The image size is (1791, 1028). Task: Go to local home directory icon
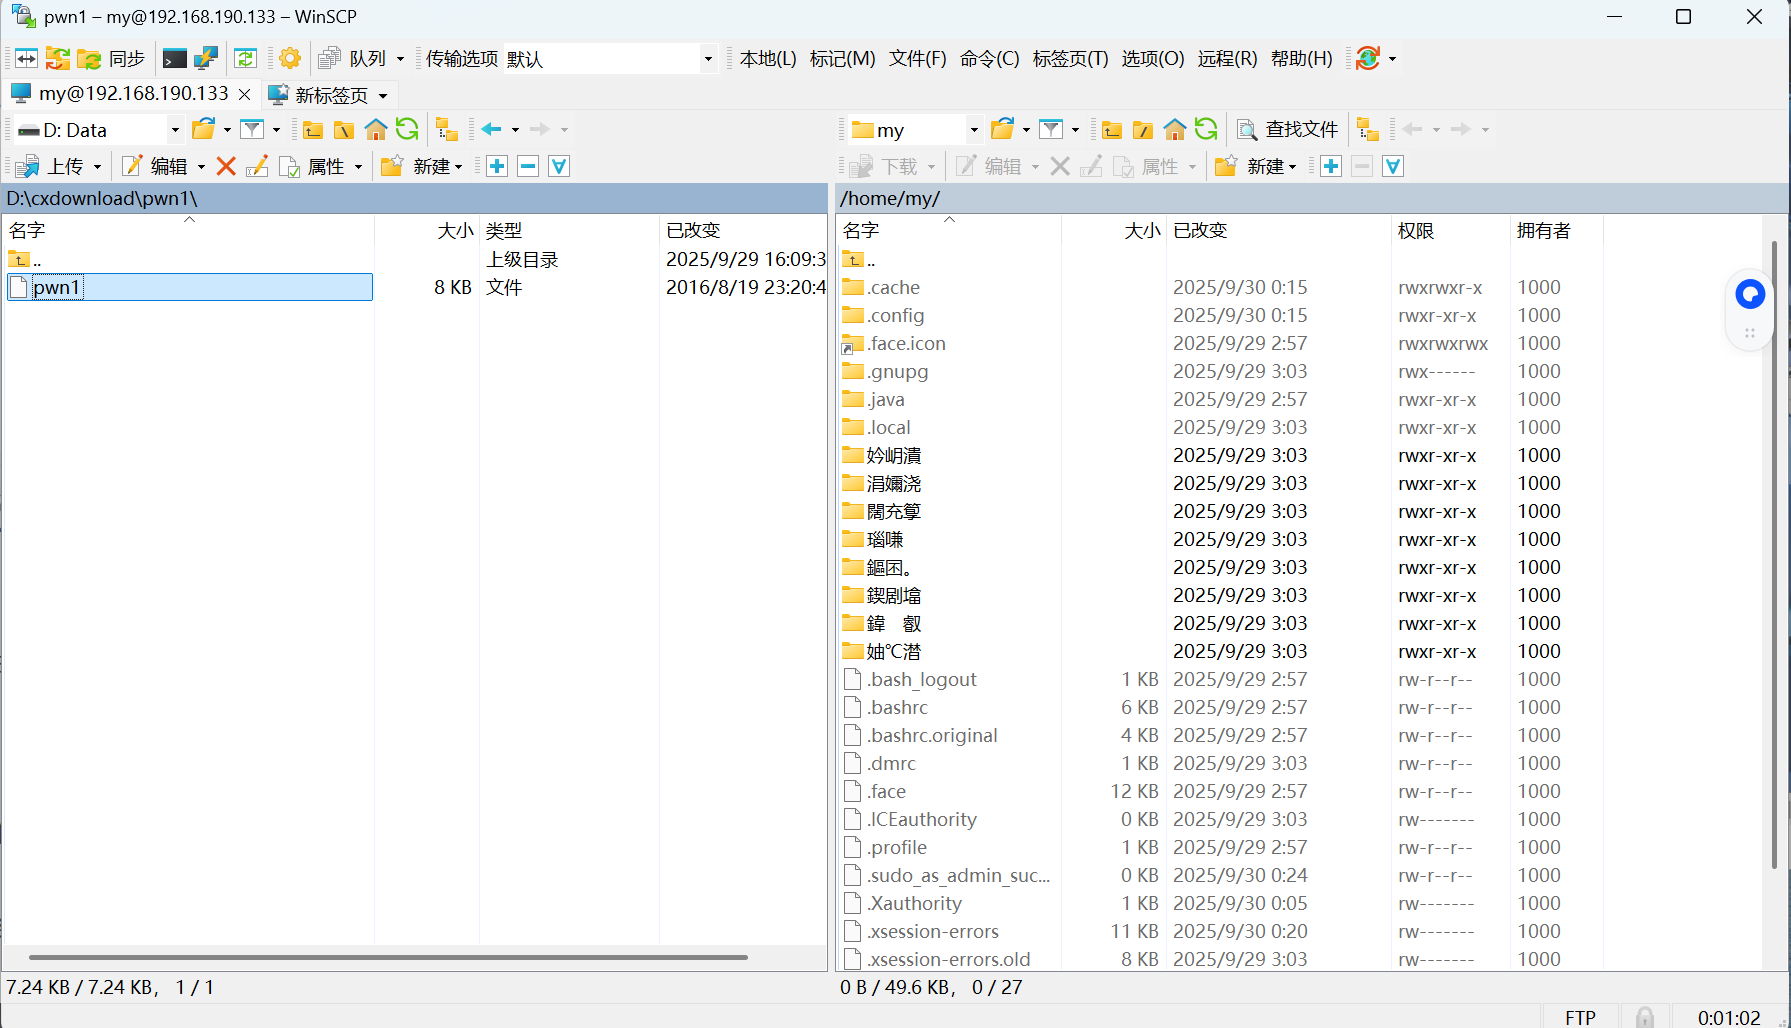(x=376, y=130)
